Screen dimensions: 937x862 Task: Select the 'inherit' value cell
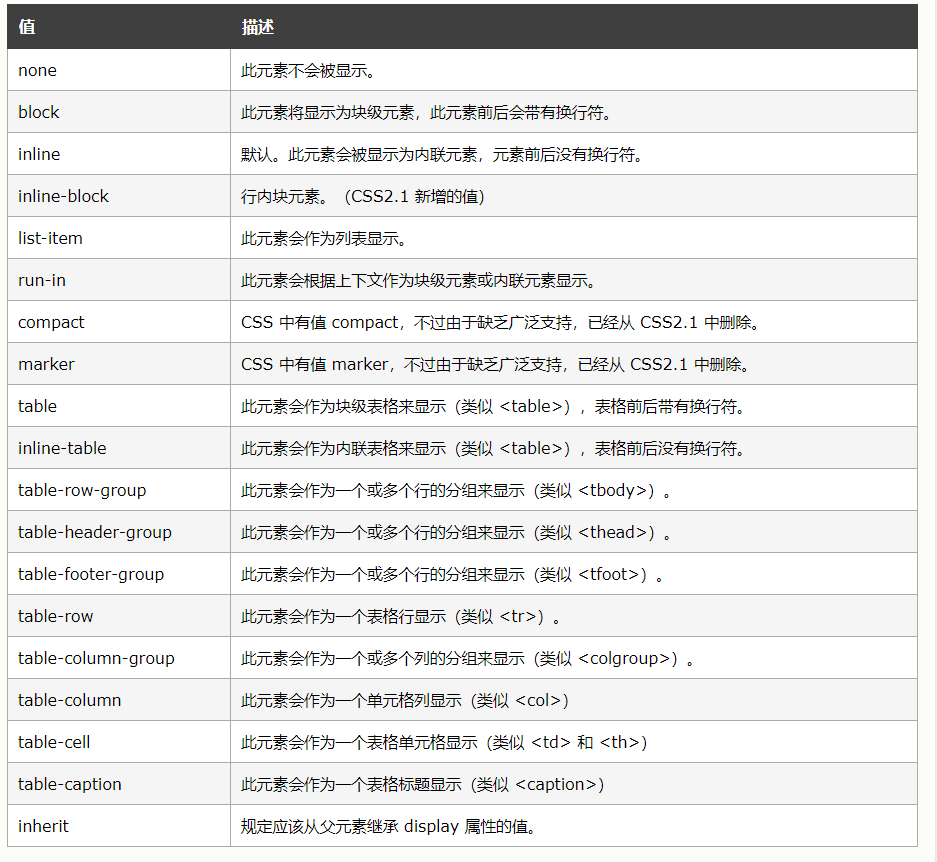pos(119,826)
